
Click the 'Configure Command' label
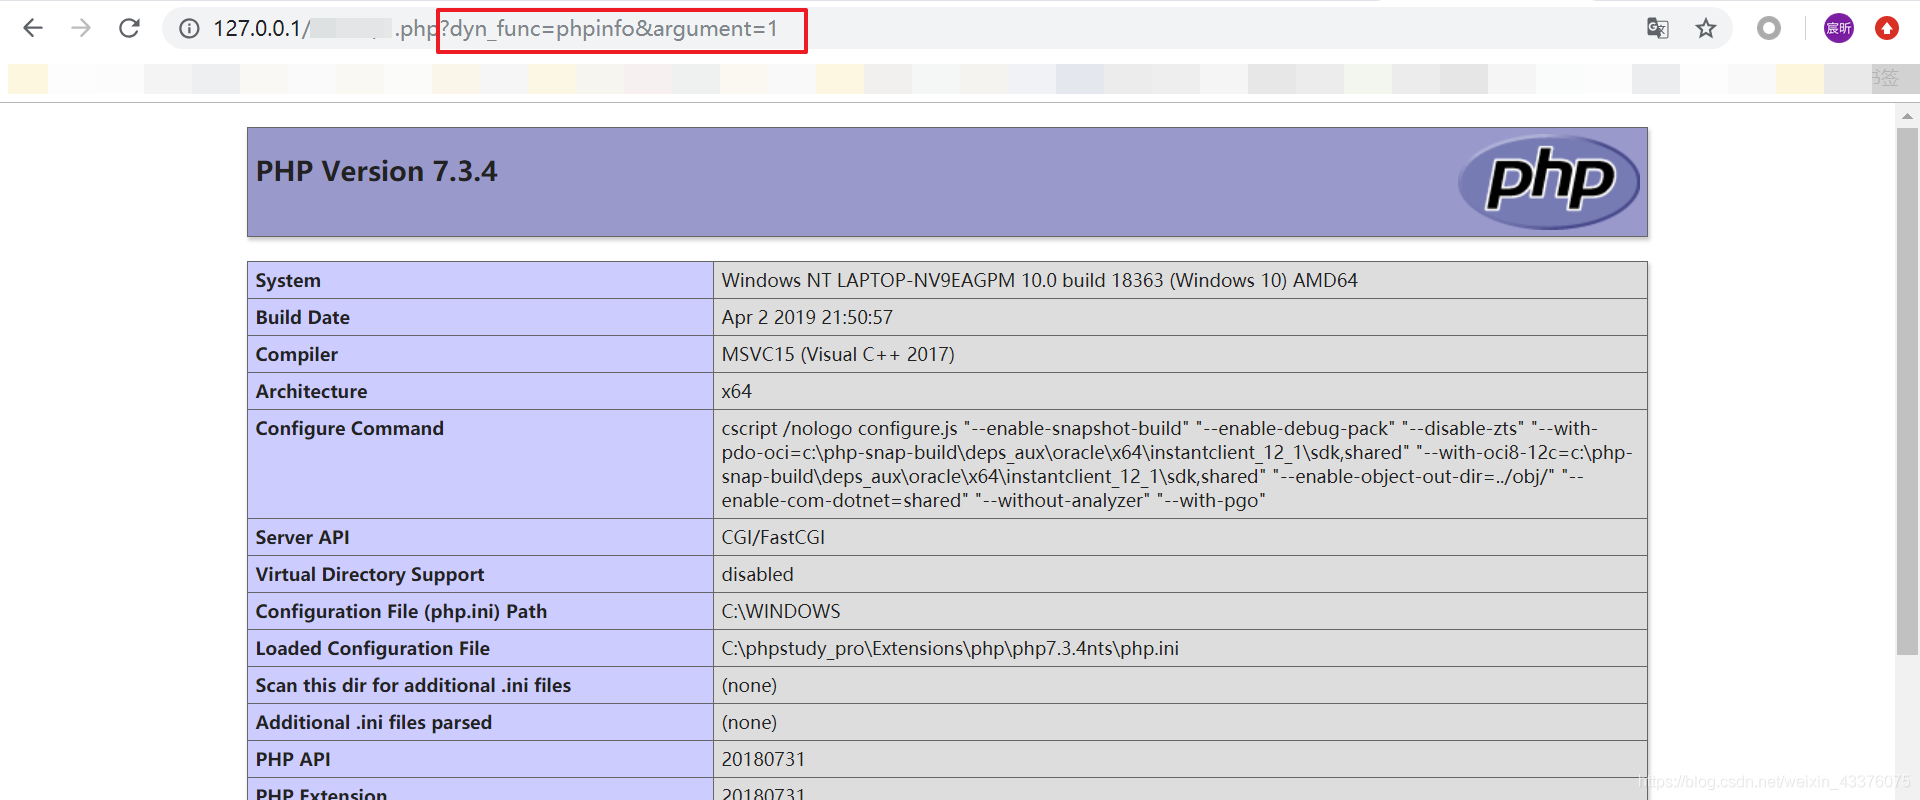pyautogui.click(x=349, y=428)
